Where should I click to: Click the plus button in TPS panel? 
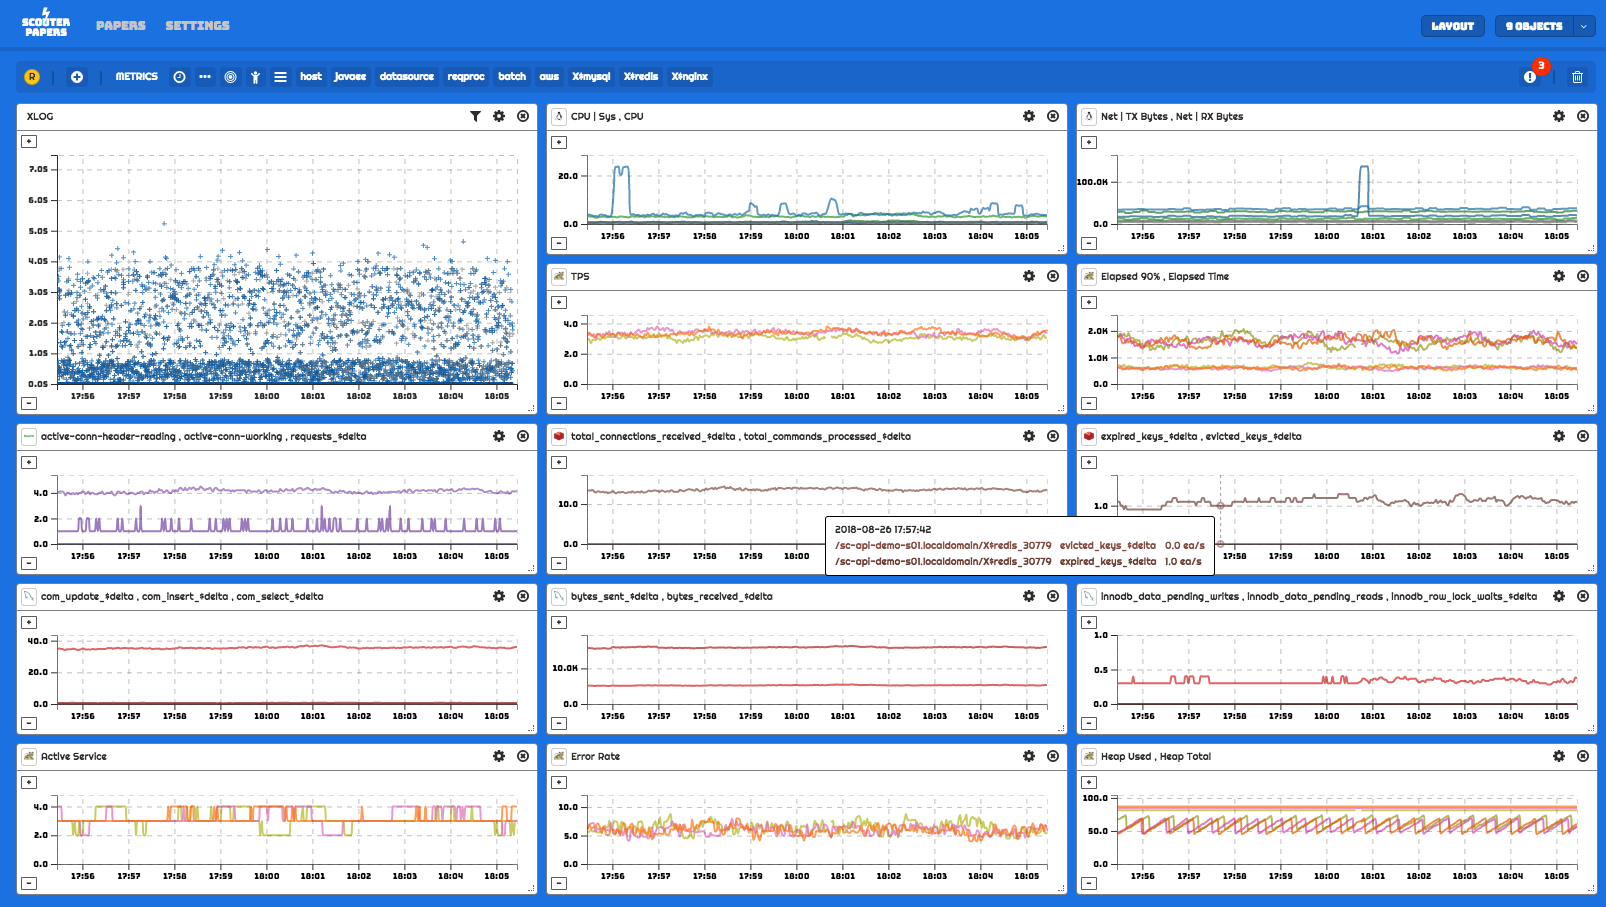pyautogui.click(x=559, y=302)
